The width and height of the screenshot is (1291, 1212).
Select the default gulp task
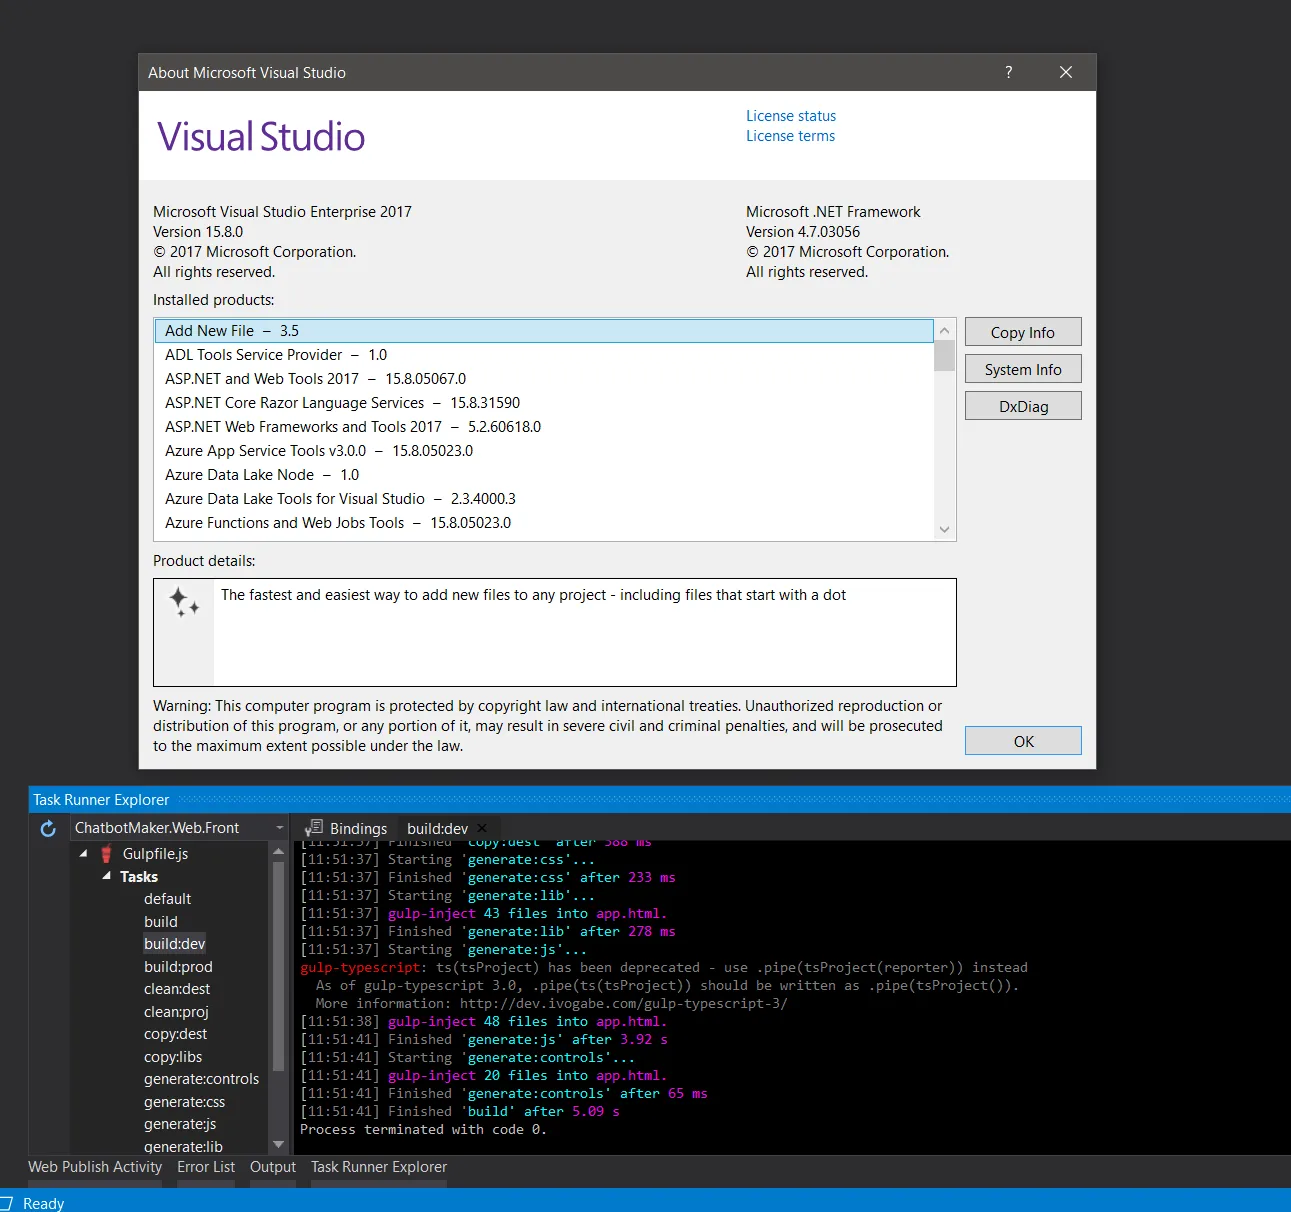tap(167, 899)
